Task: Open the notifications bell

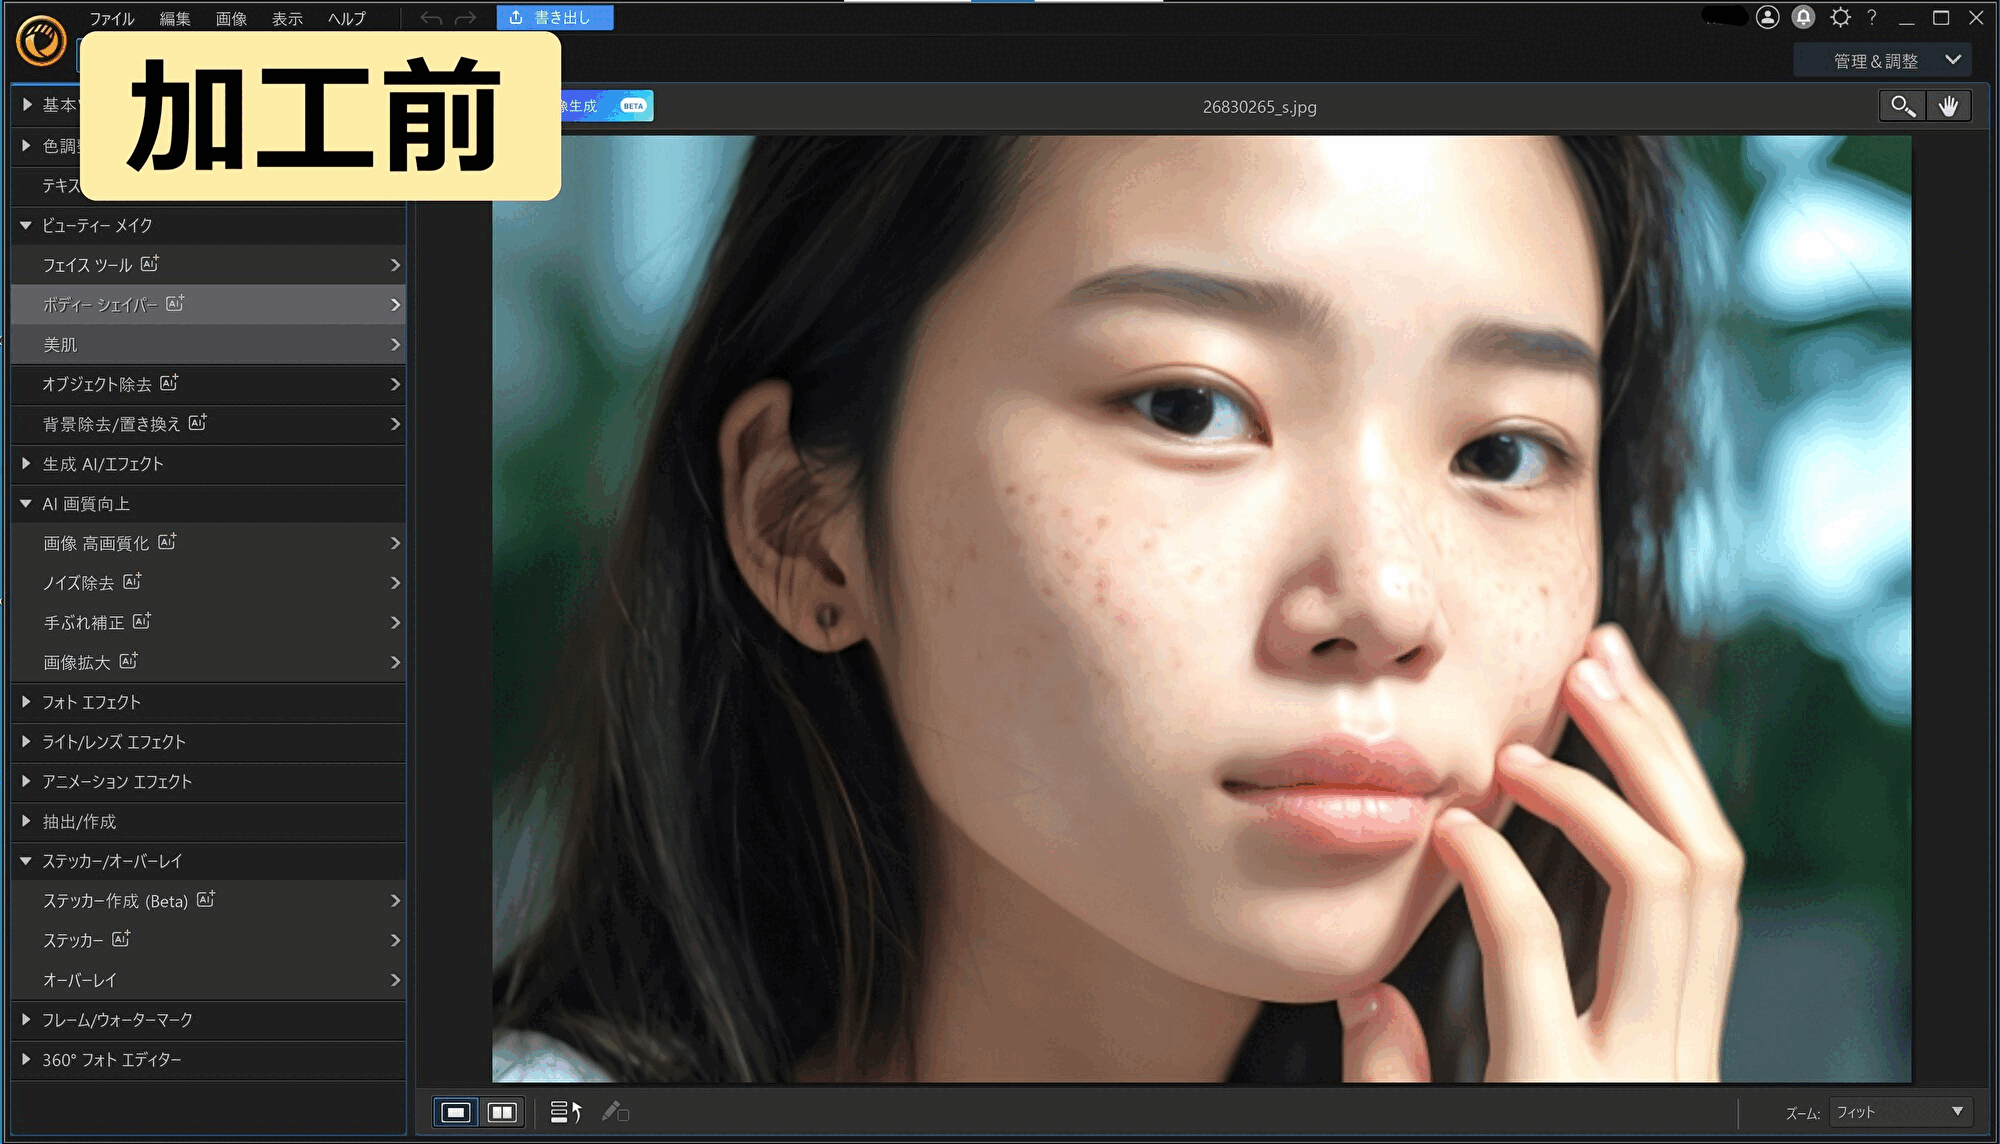Action: (x=1804, y=17)
